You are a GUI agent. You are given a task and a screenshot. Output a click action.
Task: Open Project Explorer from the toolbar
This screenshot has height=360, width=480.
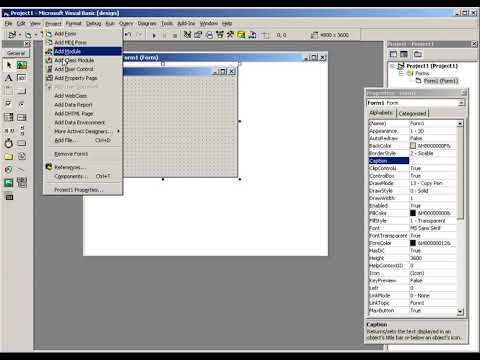coord(187,35)
